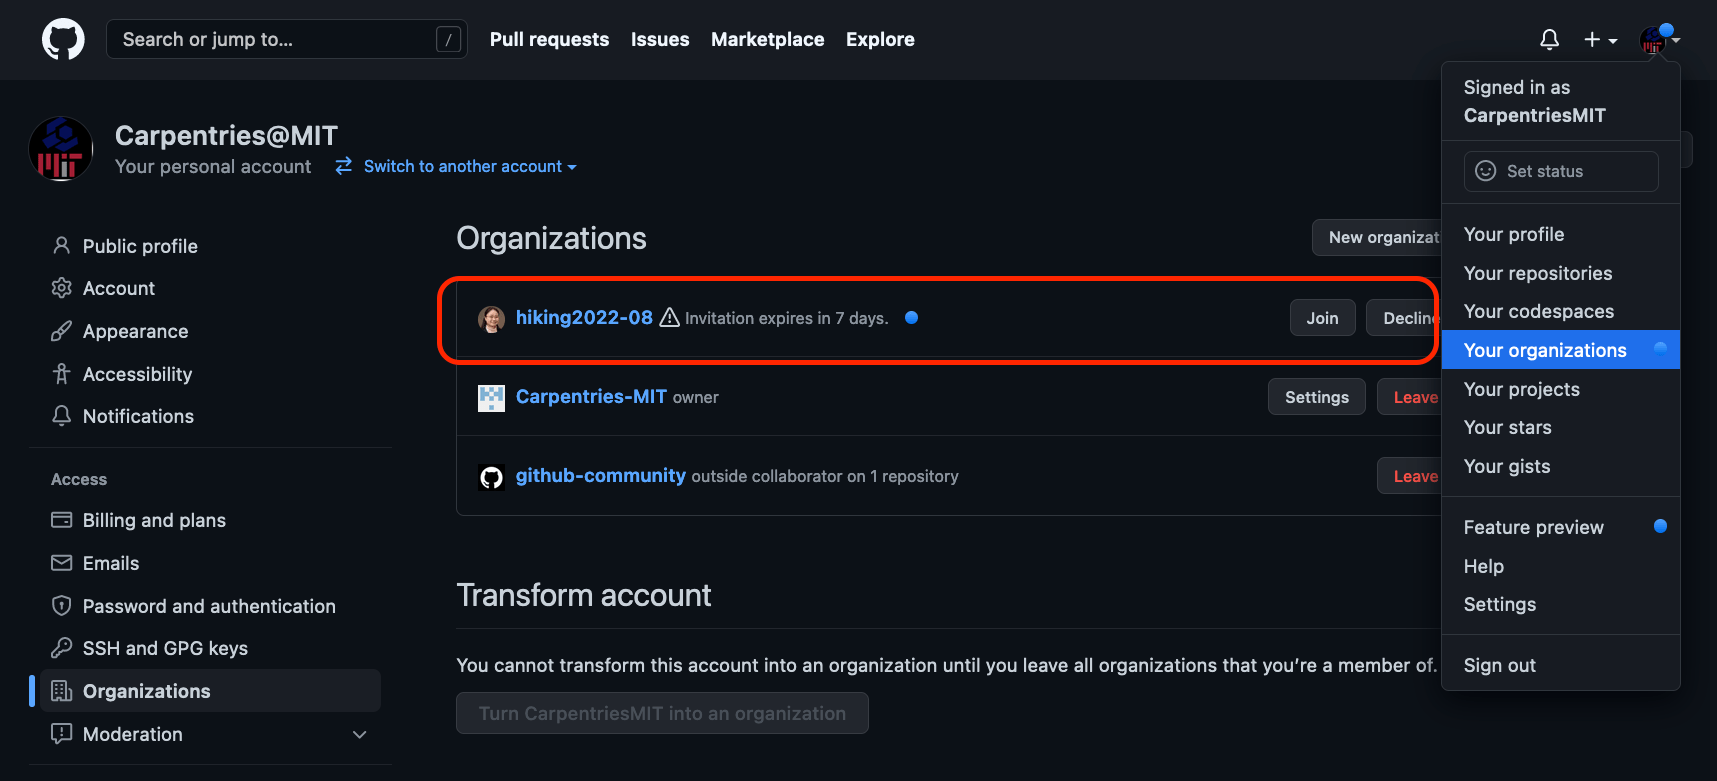Image resolution: width=1717 pixels, height=781 pixels.
Task: Select Your stars from the user menu
Action: coord(1560,427)
